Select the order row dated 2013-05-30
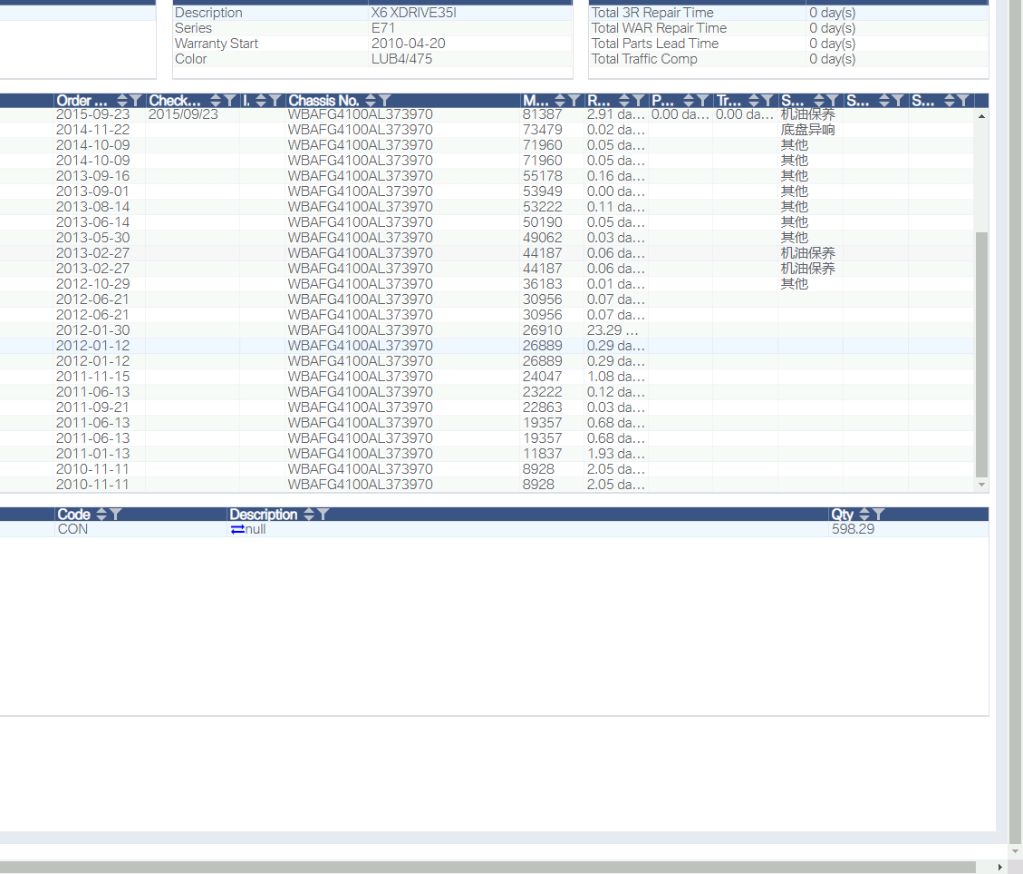Viewport: 1023px width, 874px height. [486, 237]
